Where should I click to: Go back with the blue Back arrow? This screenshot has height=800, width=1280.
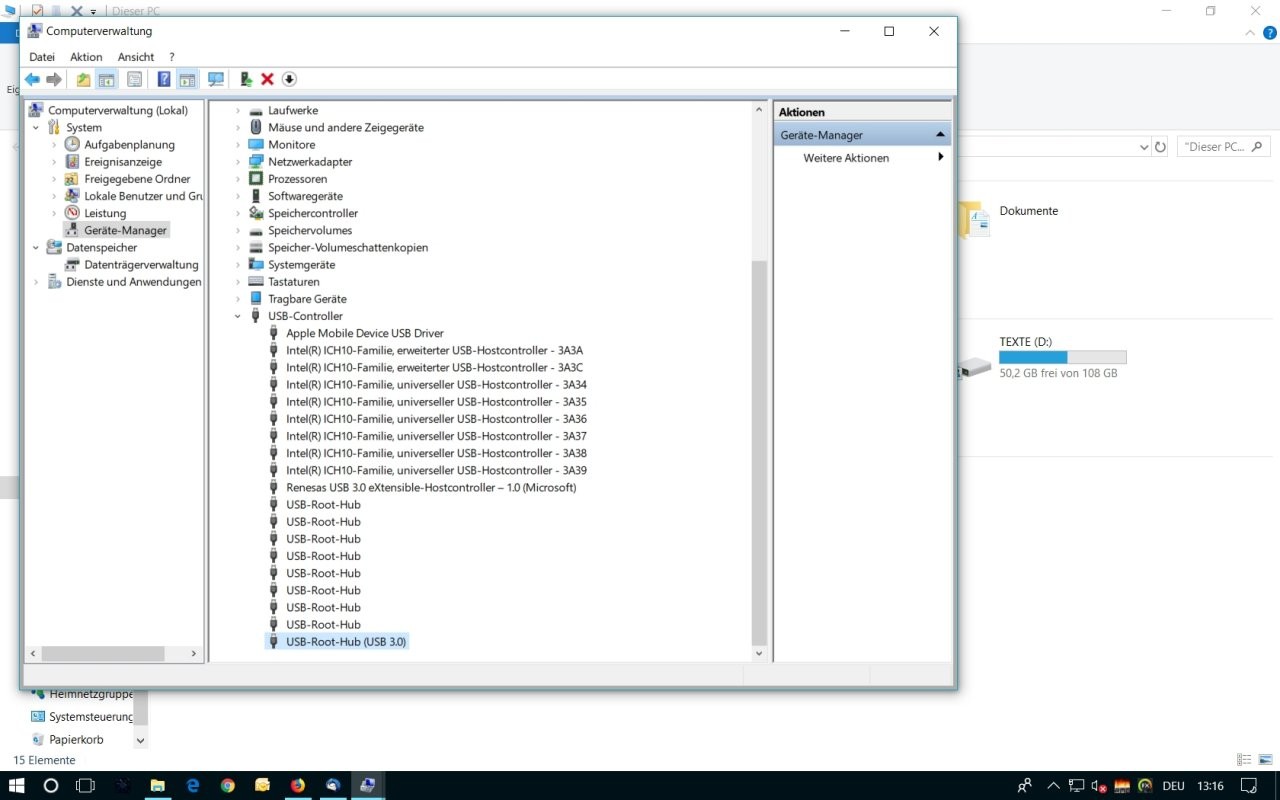[32, 79]
